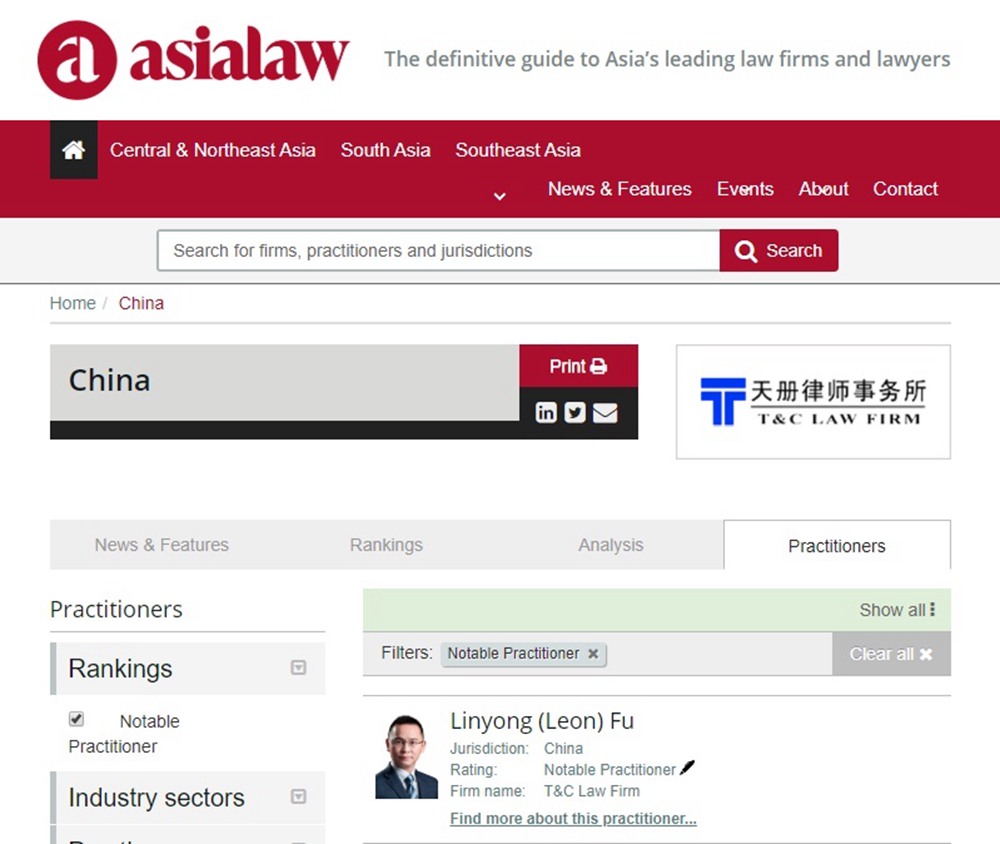Open News & Features in navigation bar
1000x844 pixels.
pos(619,189)
